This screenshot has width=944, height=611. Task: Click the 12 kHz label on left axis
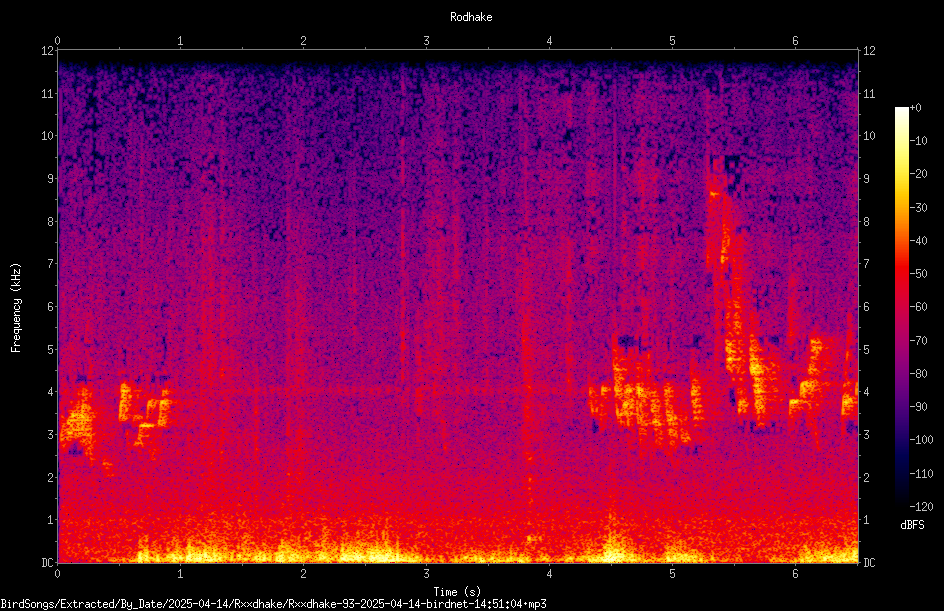pyautogui.click(x=48, y=51)
